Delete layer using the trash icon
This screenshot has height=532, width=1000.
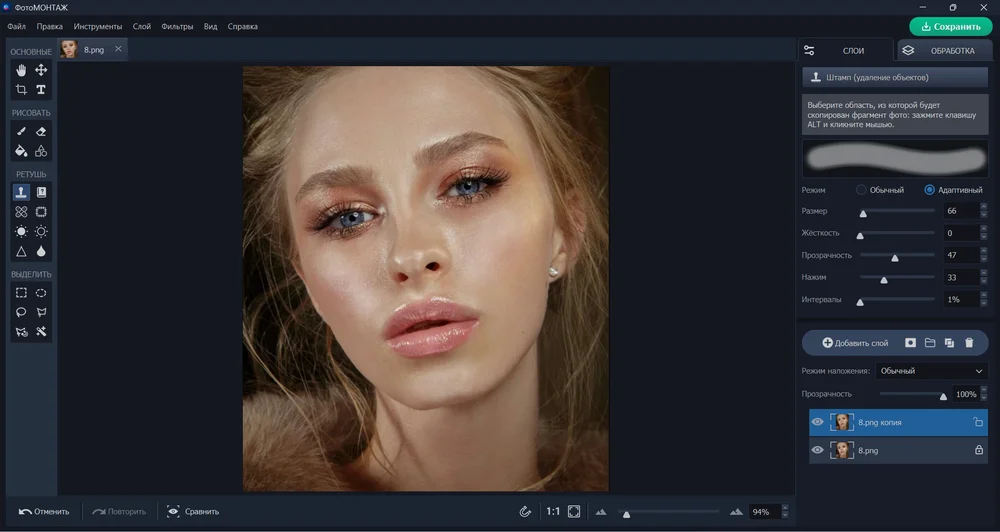click(x=969, y=343)
